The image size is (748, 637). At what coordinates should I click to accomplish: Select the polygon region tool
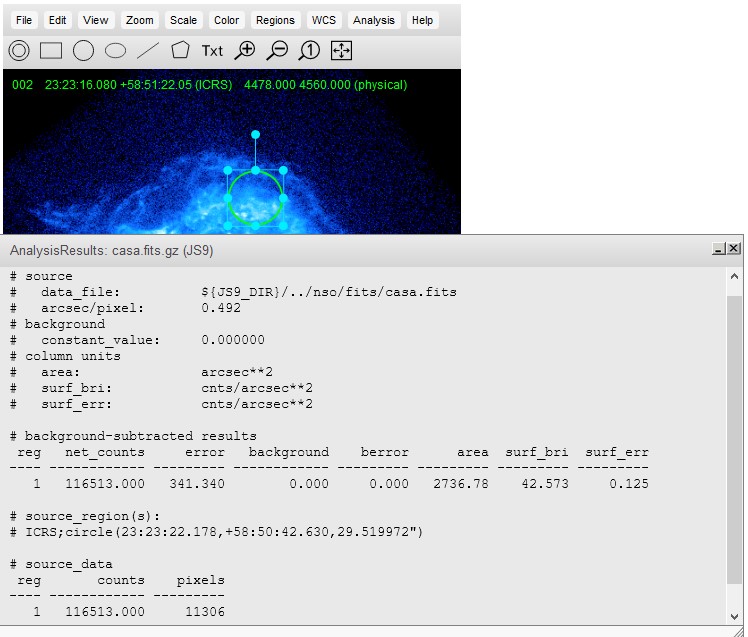click(180, 50)
